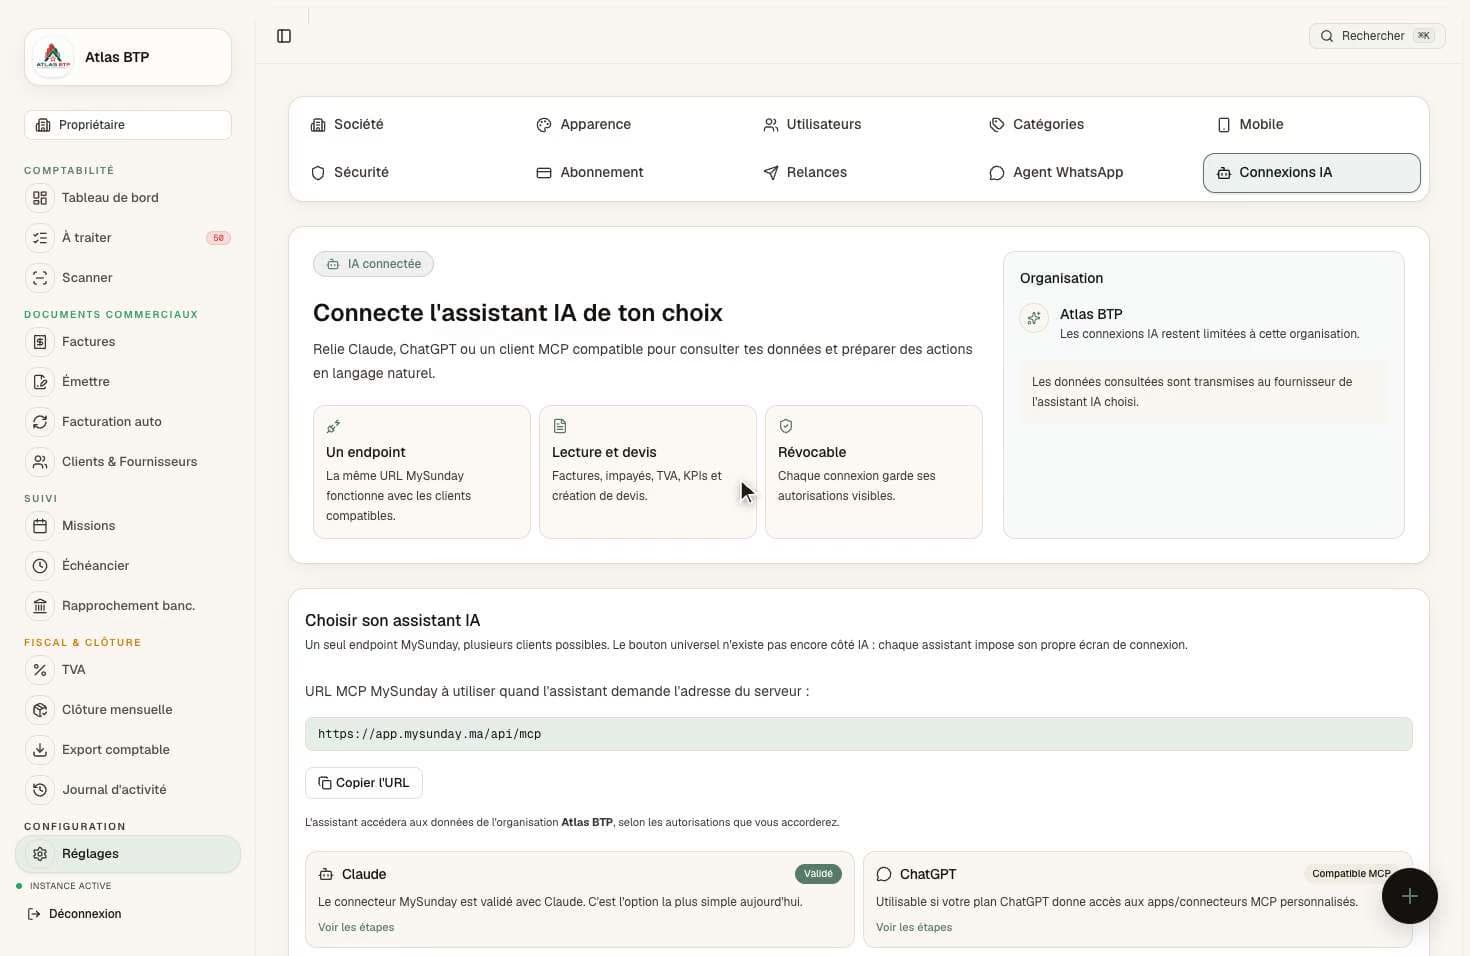The width and height of the screenshot is (1470, 956).
Task: Open the Rechercher search field
Action: 1377,36
